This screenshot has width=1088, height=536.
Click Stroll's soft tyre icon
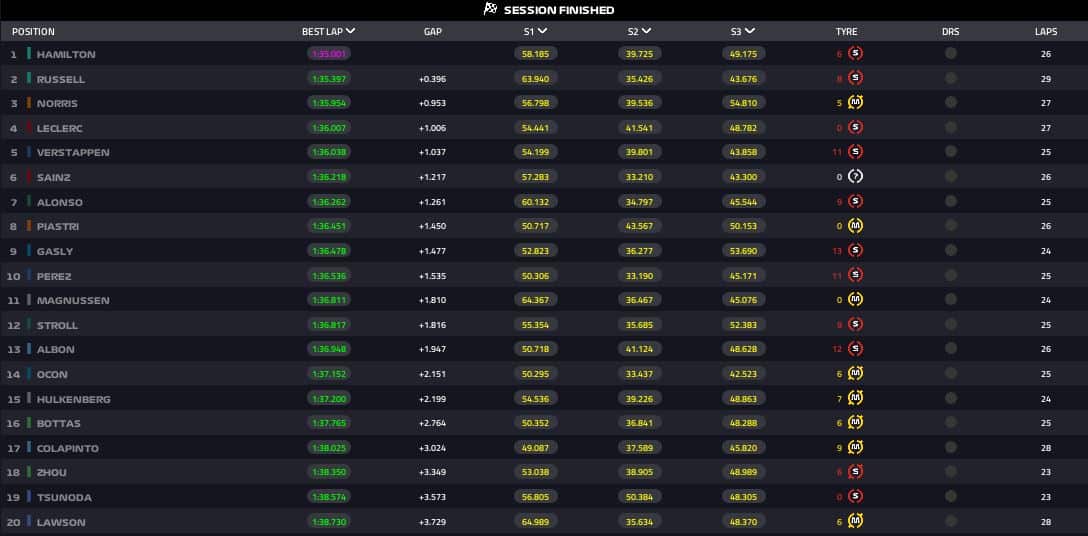(856, 325)
